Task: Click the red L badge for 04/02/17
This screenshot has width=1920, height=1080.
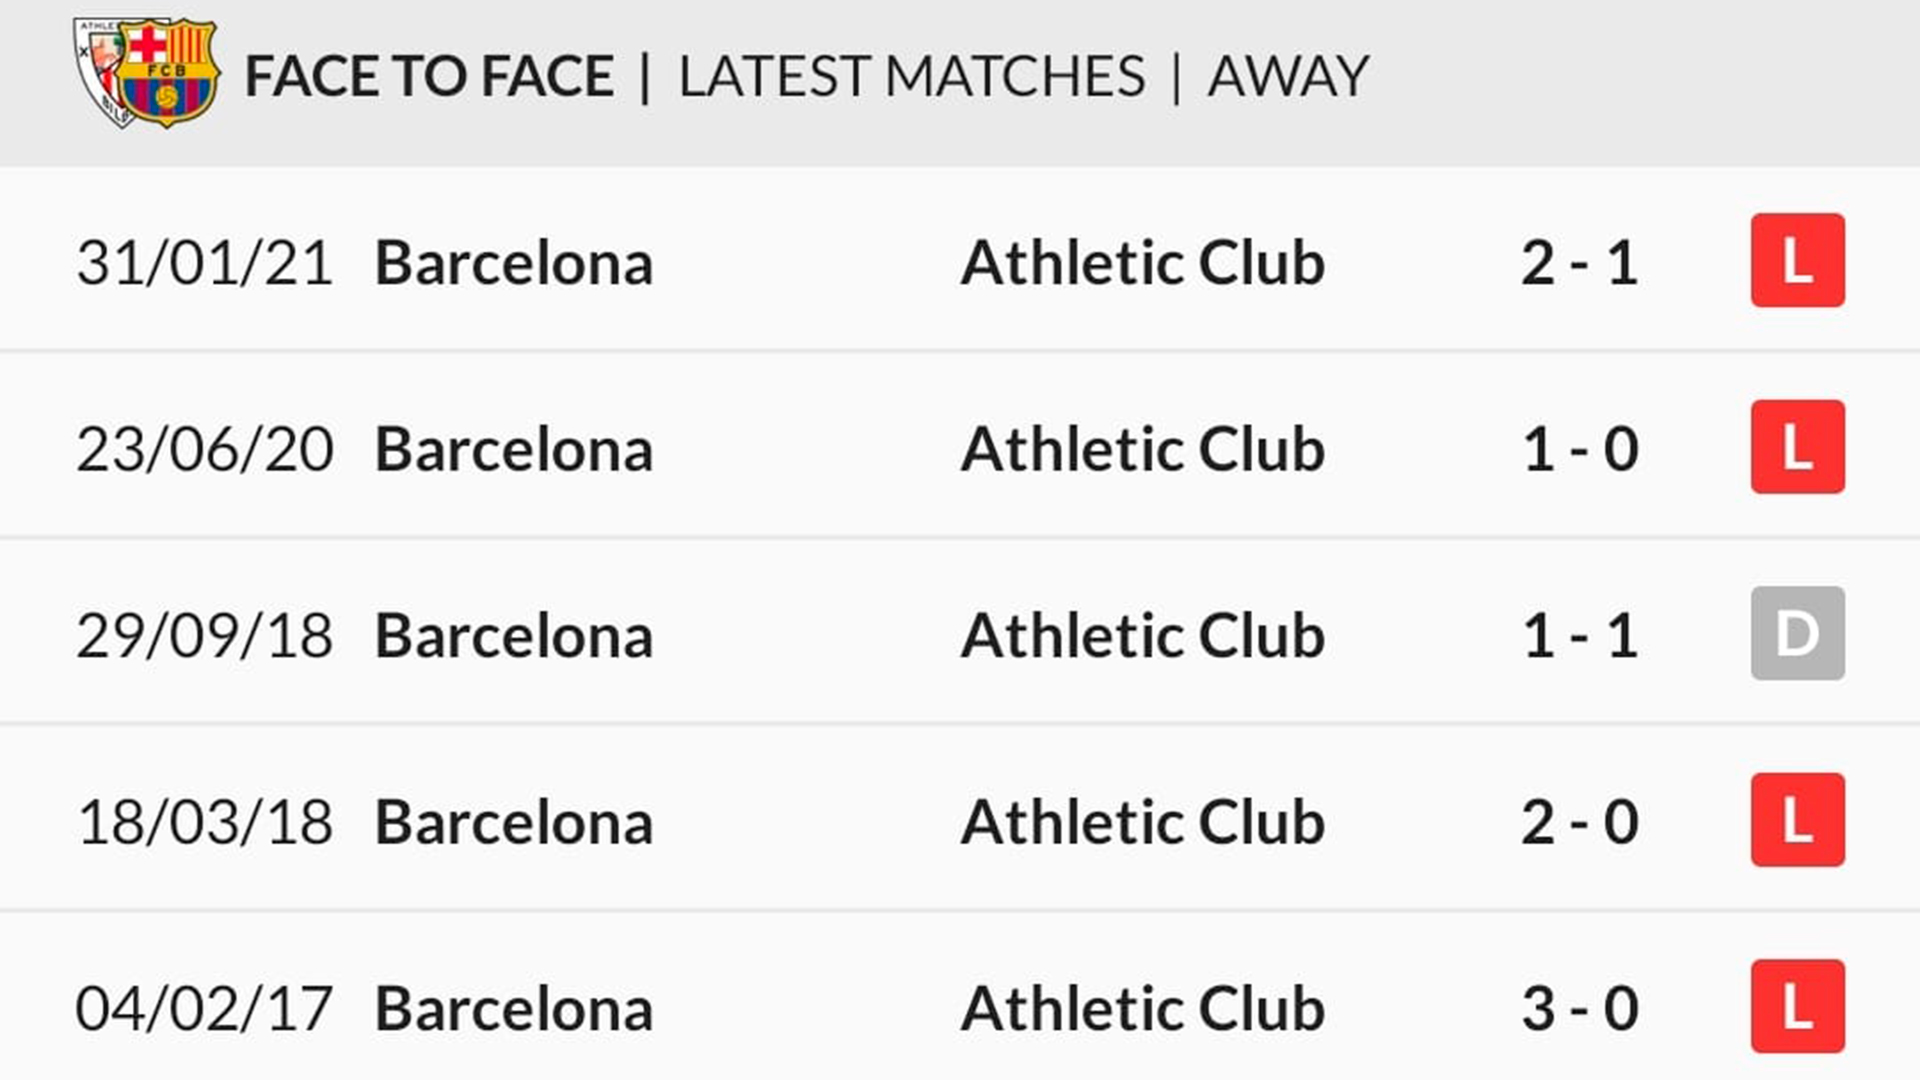Action: (1797, 1006)
